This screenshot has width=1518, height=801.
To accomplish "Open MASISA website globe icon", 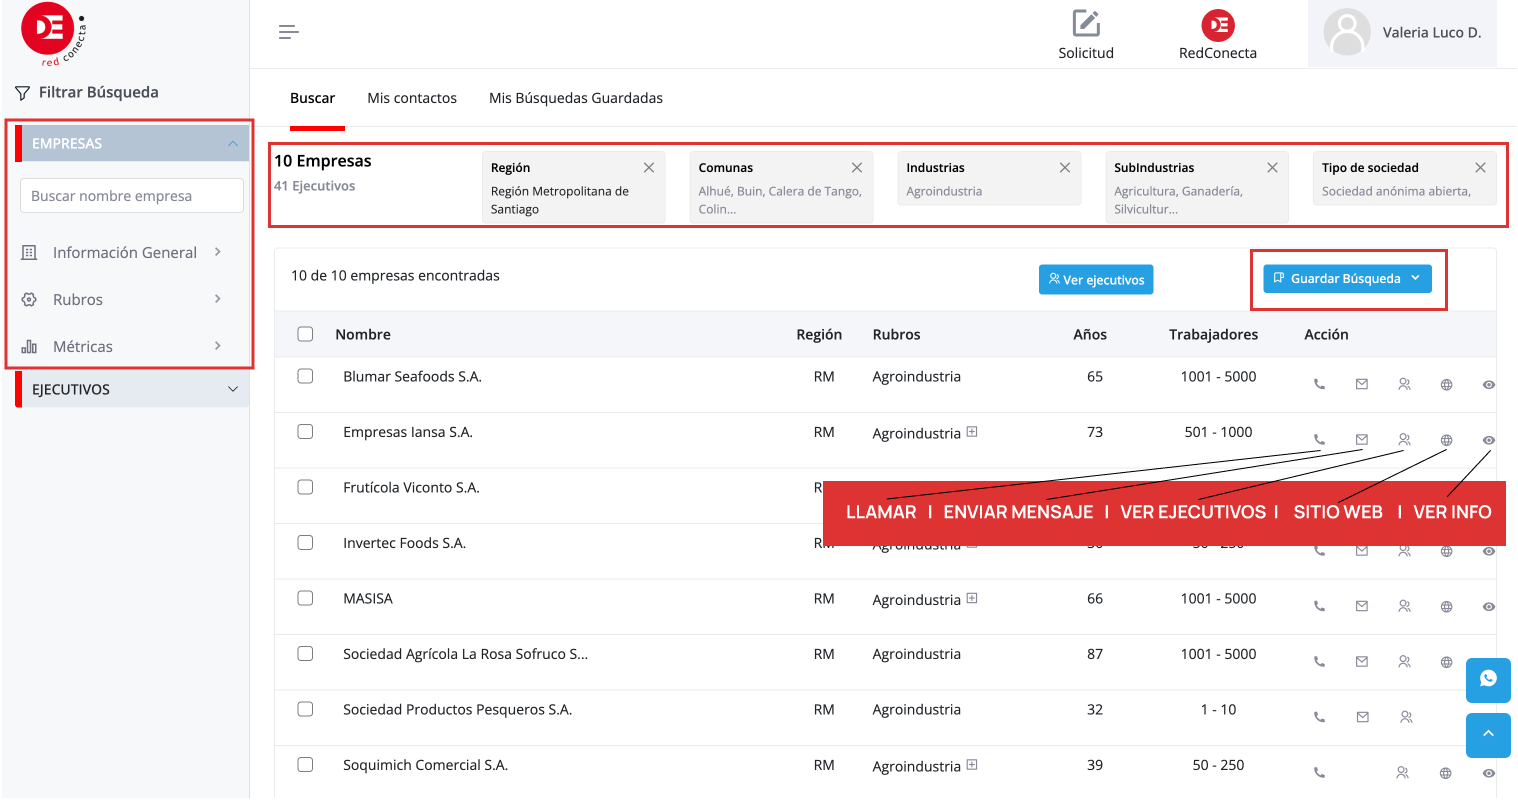I will click(1446, 606).
